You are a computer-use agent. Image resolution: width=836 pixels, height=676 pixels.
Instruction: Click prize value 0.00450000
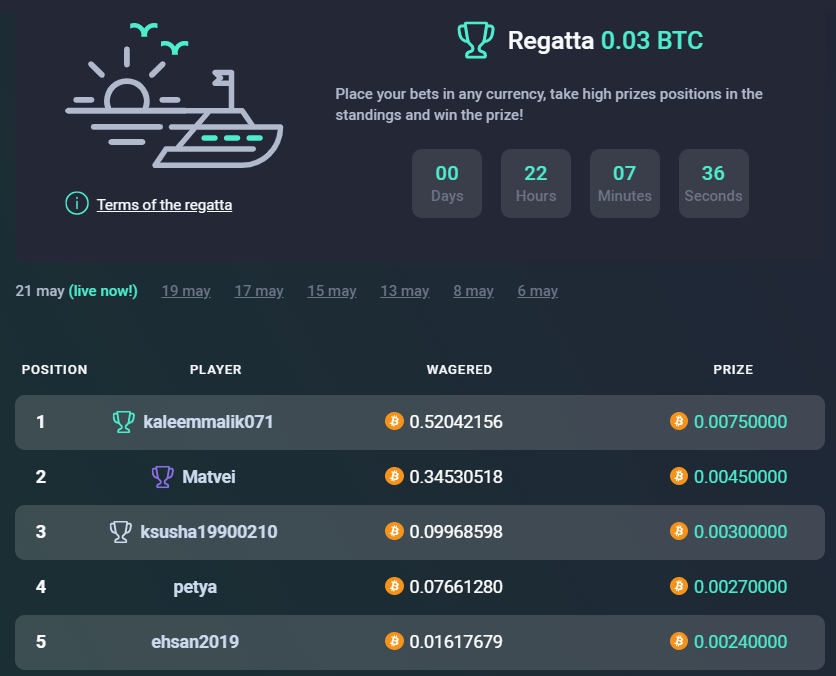741,477
